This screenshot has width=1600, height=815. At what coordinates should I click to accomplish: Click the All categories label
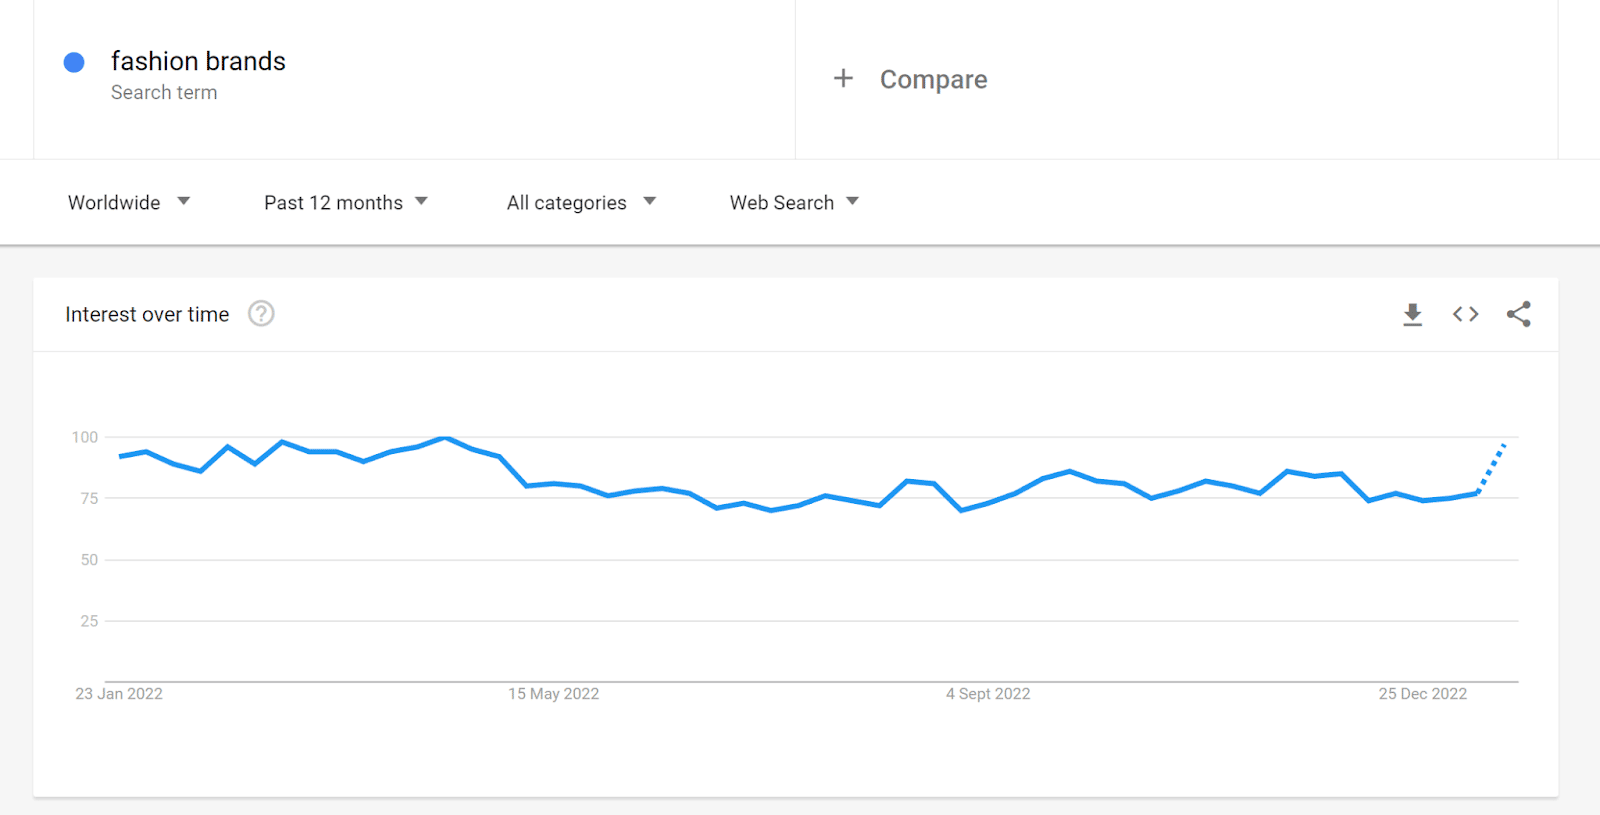click(566, 203)
